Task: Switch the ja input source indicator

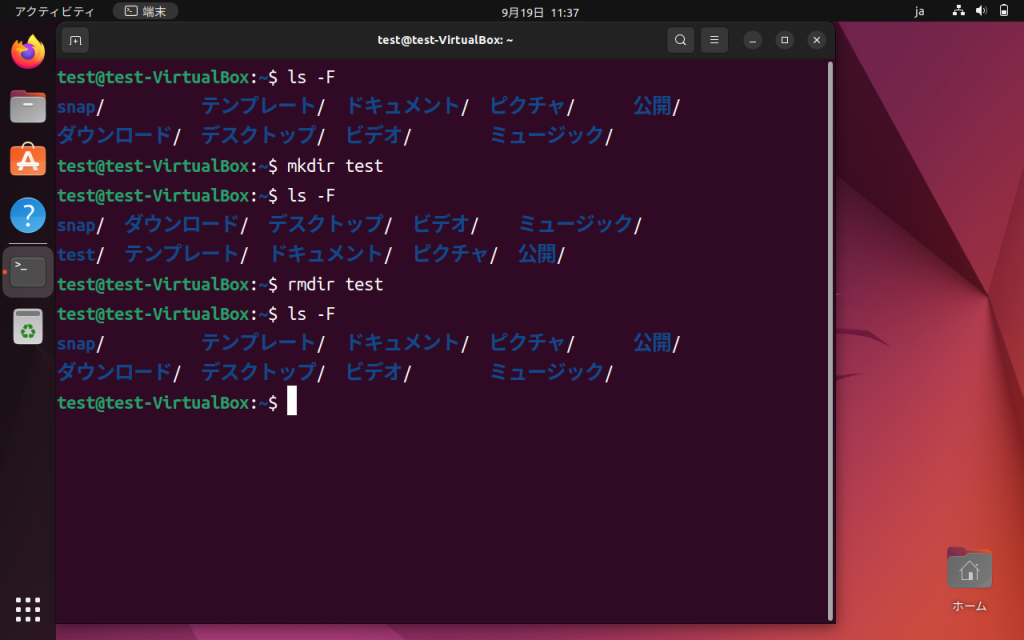Action: tap(920, 11)
